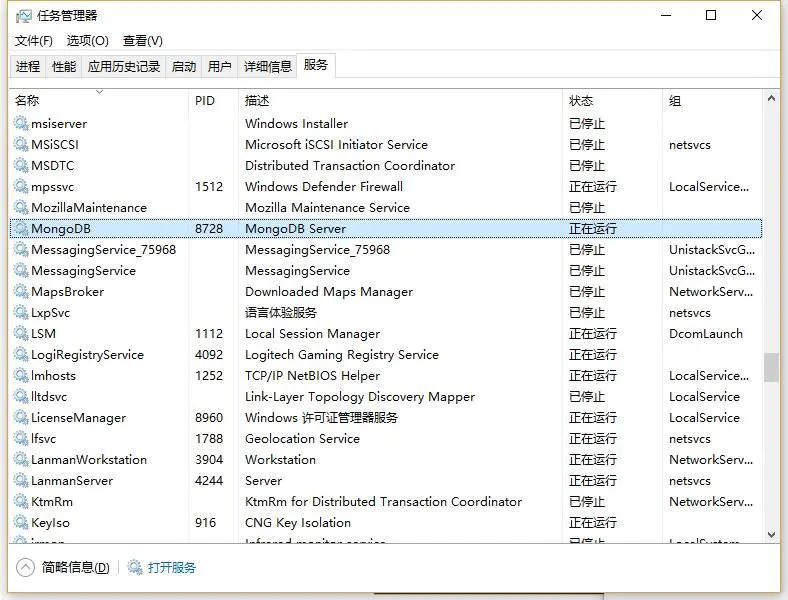This screenshot has width=788, height=600.
Task: Click the LicenseManager service gear icon
Action: point(21,417)
